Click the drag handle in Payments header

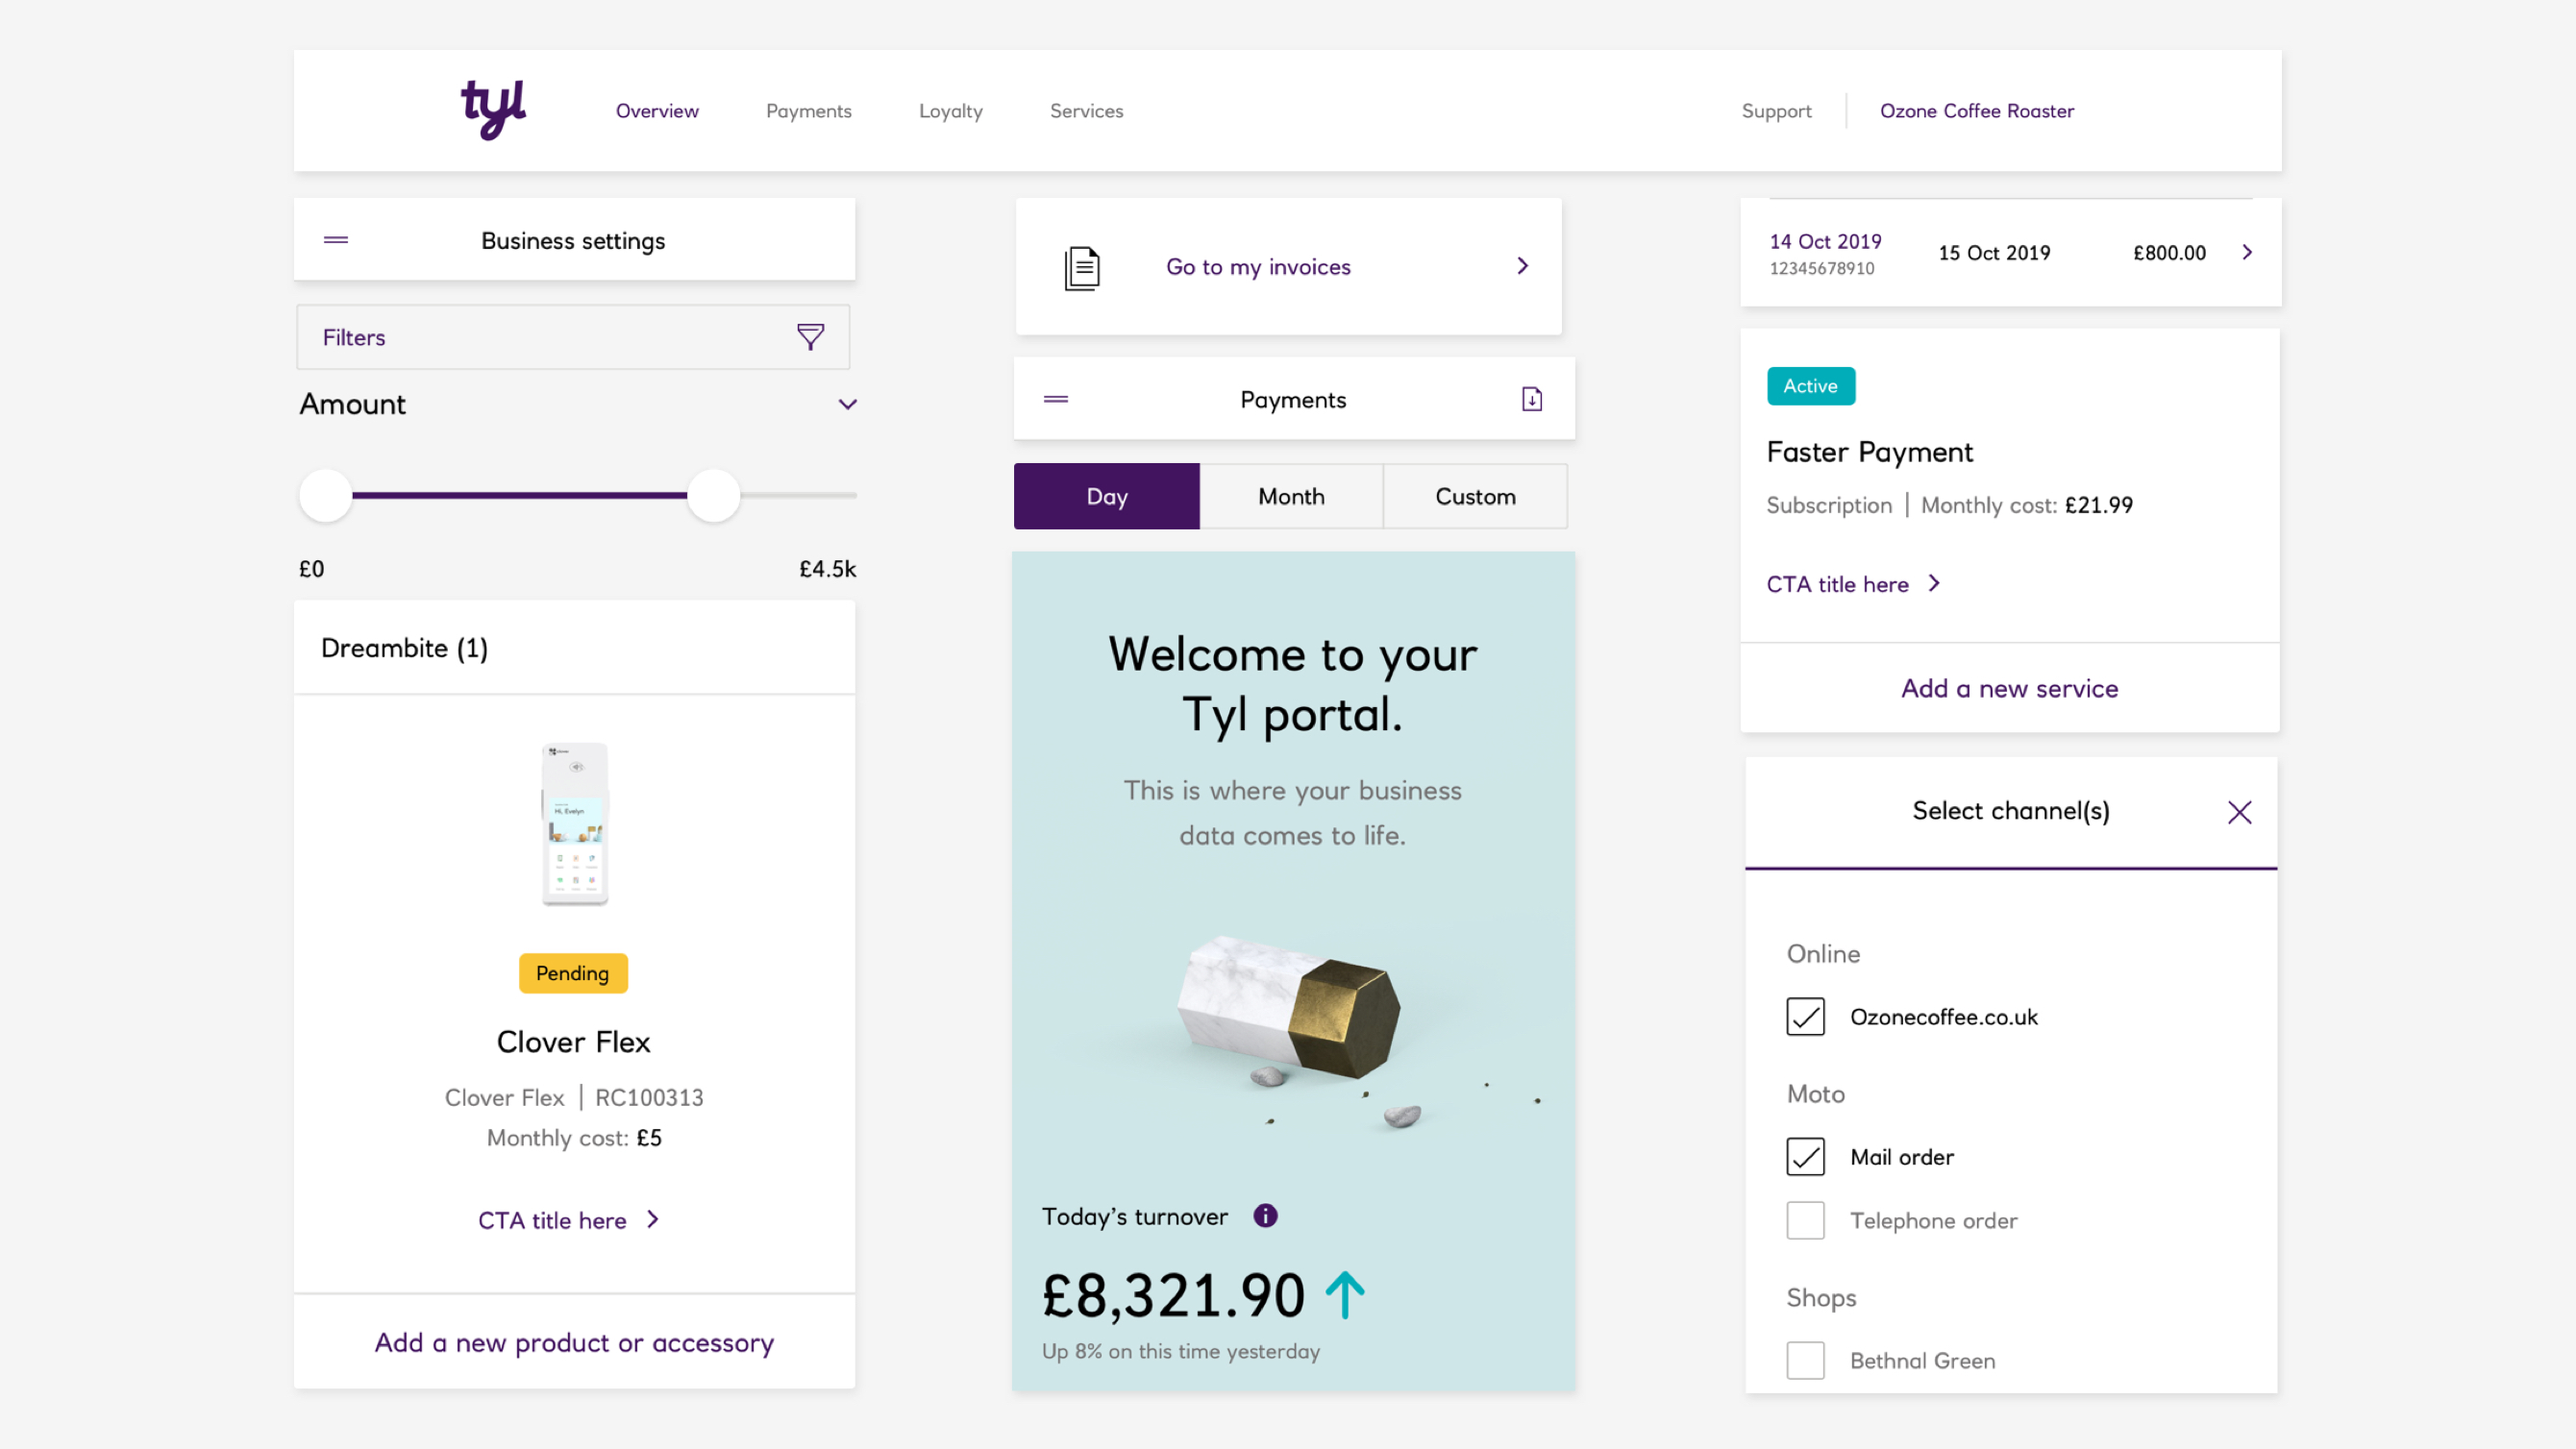pyautogui.click(x=1056, y=399)
